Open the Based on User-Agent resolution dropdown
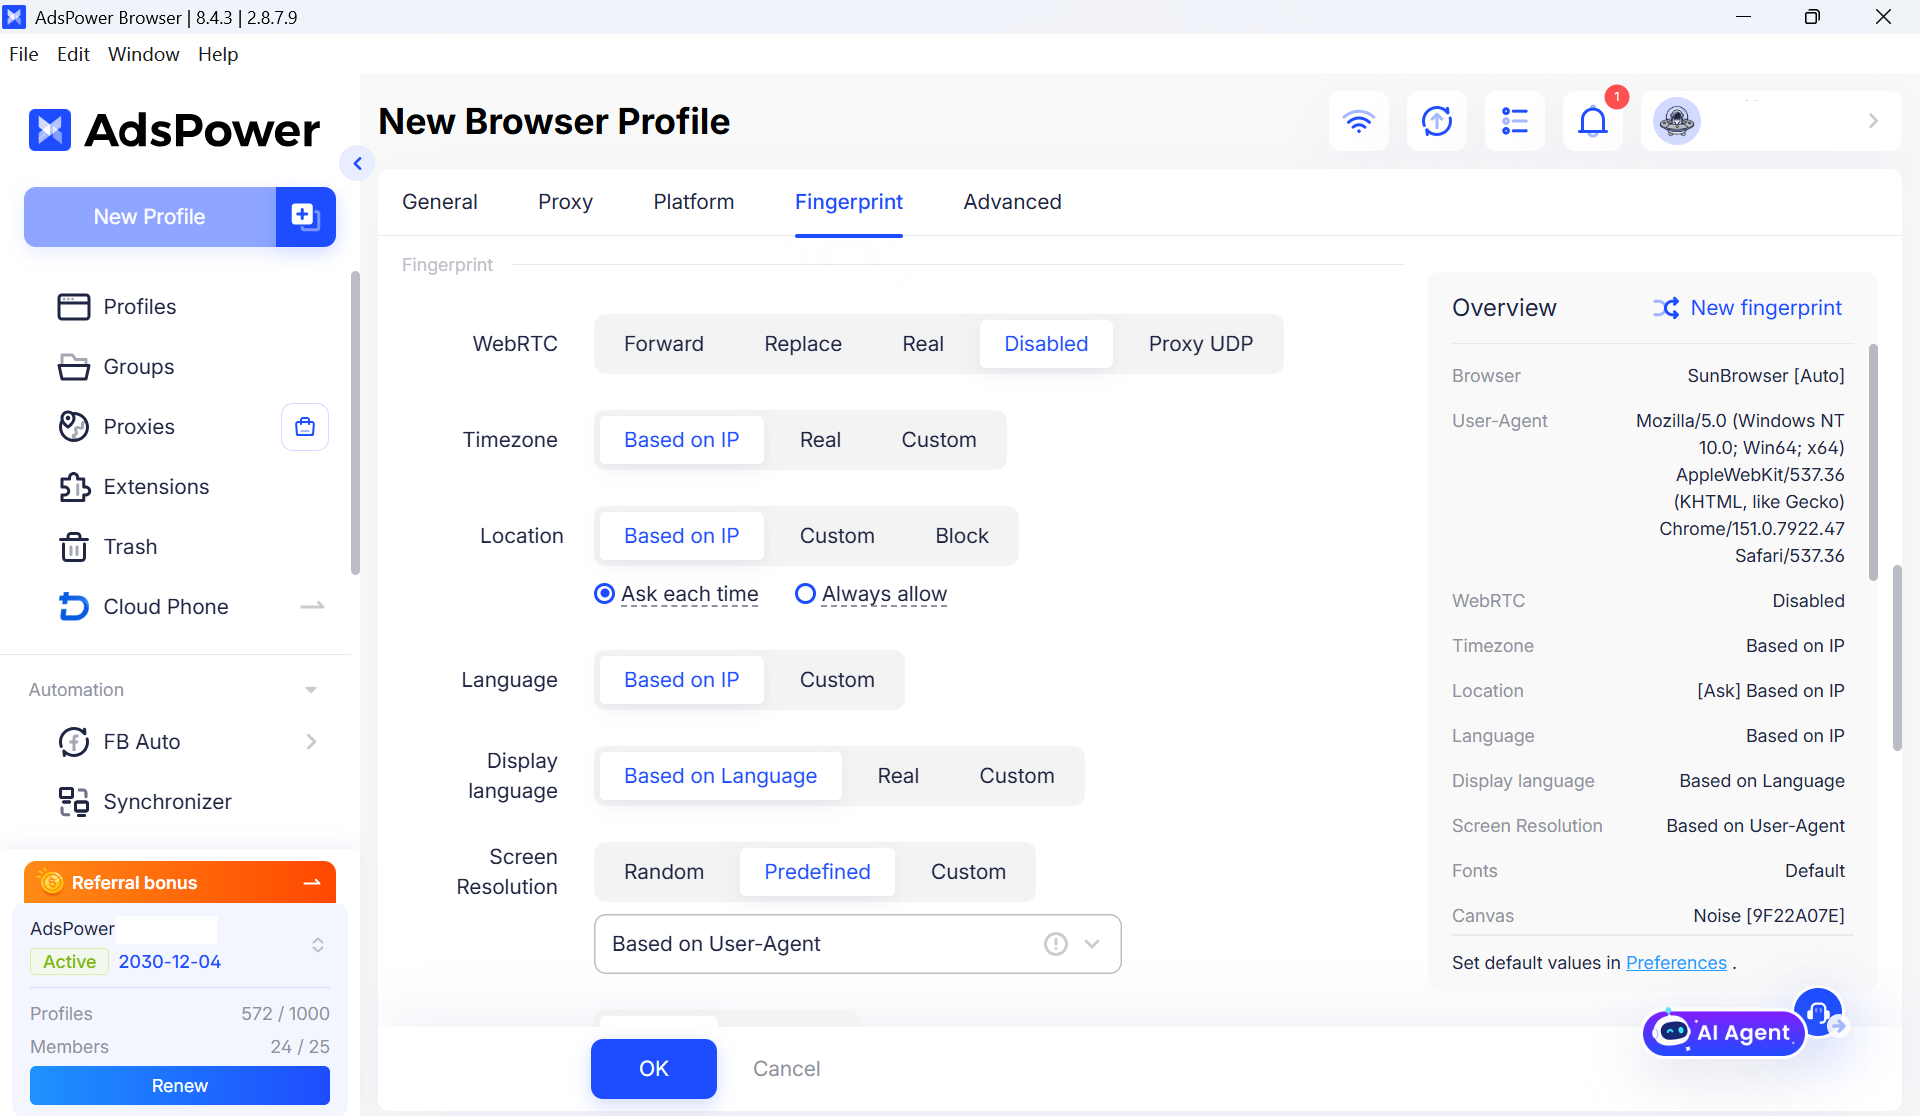Screen dimensions: 1920x1116 click(x=858, y=944)
